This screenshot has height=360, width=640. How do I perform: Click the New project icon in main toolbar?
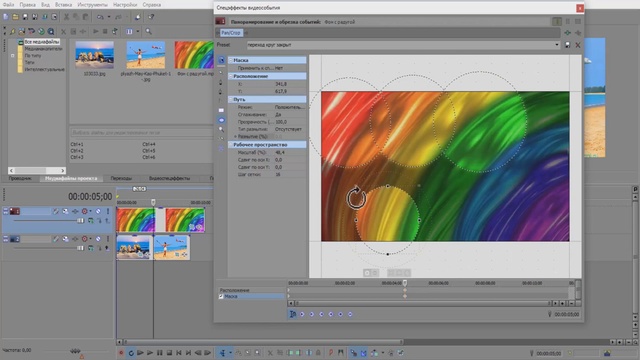pyautogui.click(x=6, y=17)
